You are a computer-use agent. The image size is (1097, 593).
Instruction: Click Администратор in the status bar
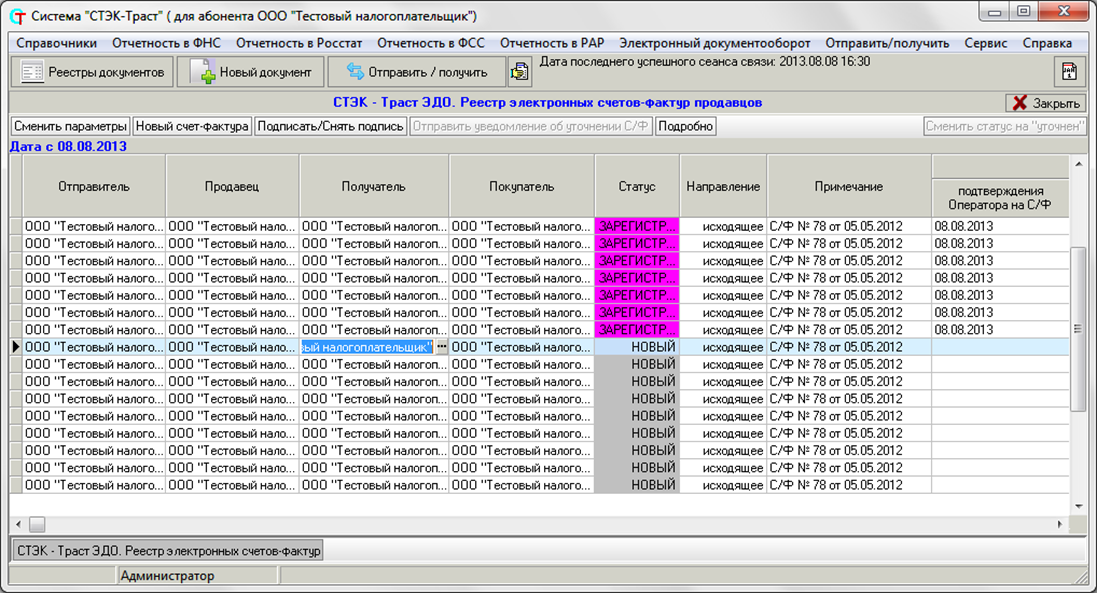coord(167,576)
